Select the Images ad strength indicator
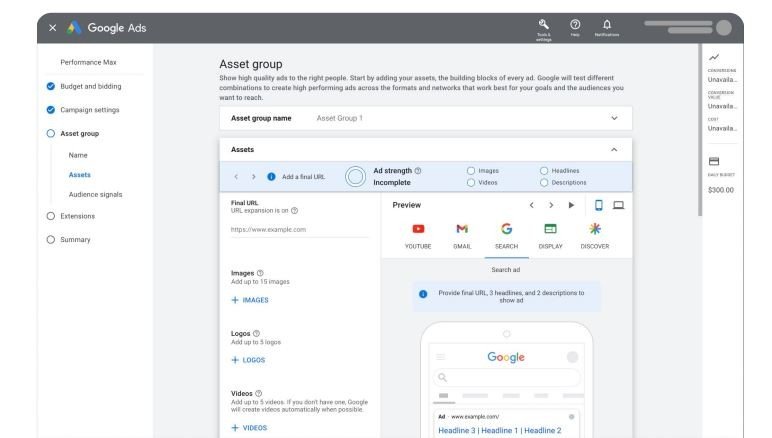772x438 pixels. click(x=471, y=171)
